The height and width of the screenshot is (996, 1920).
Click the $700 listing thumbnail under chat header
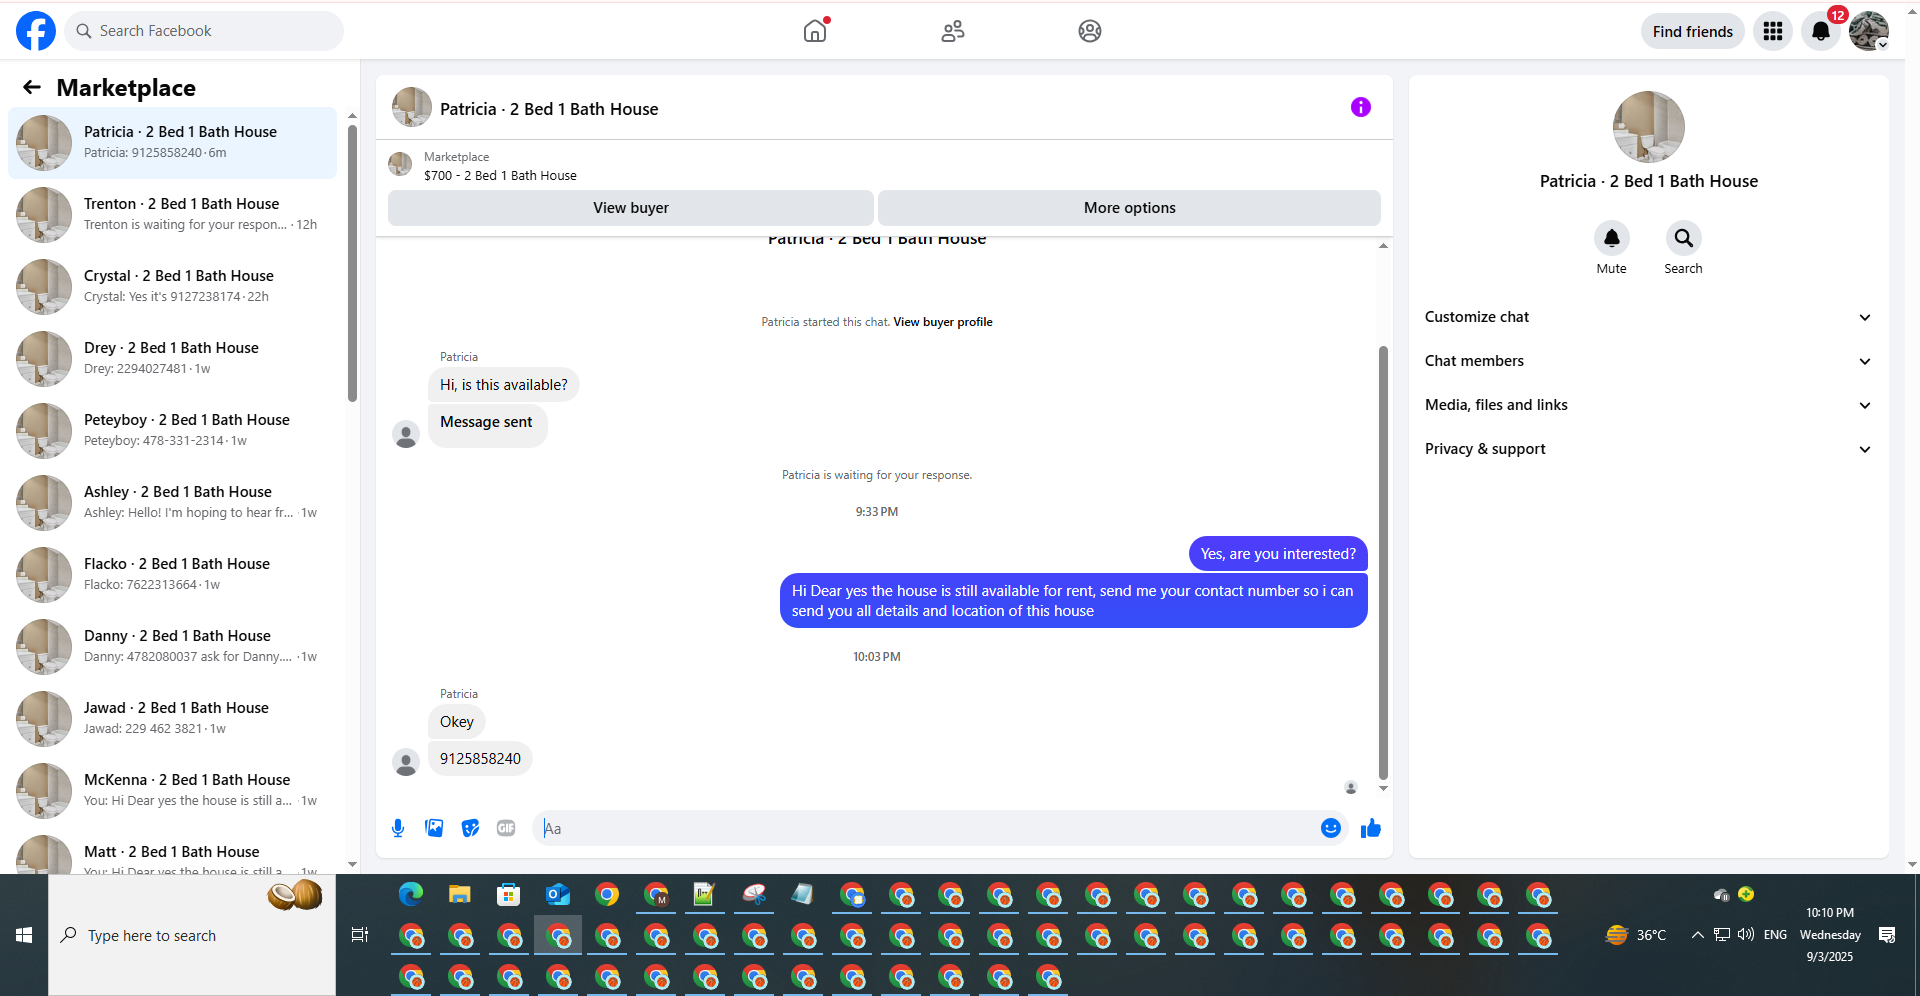(x=400, y=164)
